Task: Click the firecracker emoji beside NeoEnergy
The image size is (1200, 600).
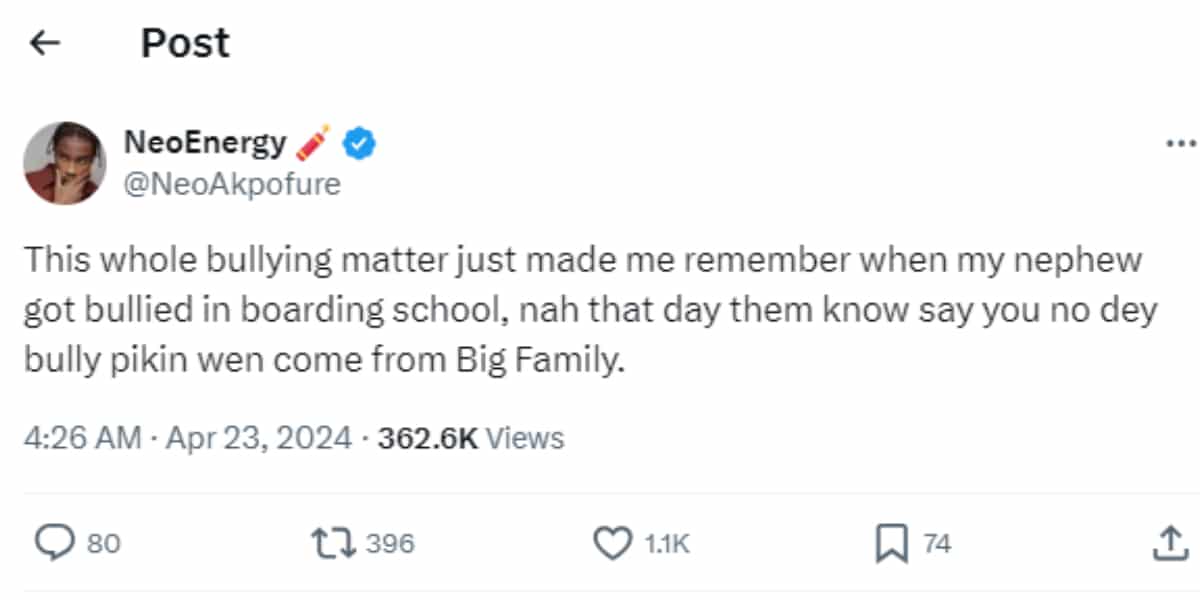Action: (x=314, y=144)
